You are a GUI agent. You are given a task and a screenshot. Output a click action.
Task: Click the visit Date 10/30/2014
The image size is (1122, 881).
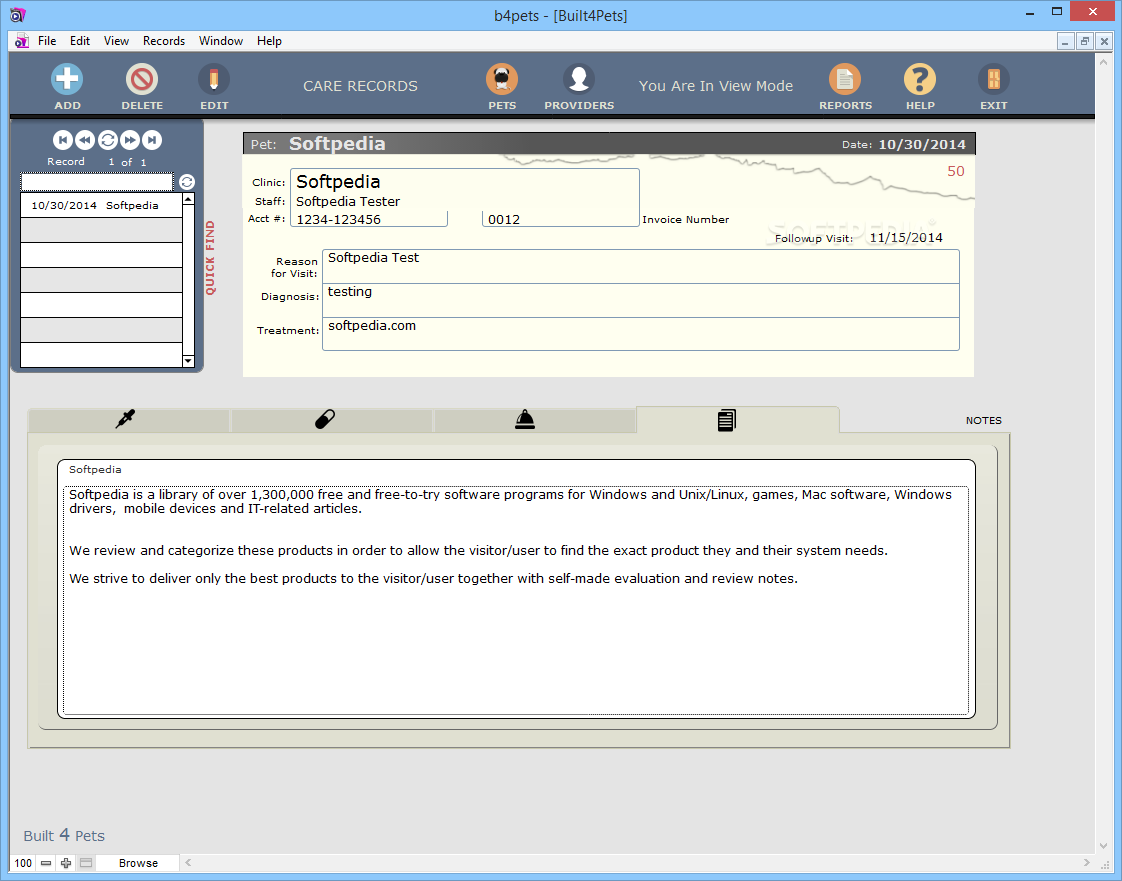[x=922, y=145]
